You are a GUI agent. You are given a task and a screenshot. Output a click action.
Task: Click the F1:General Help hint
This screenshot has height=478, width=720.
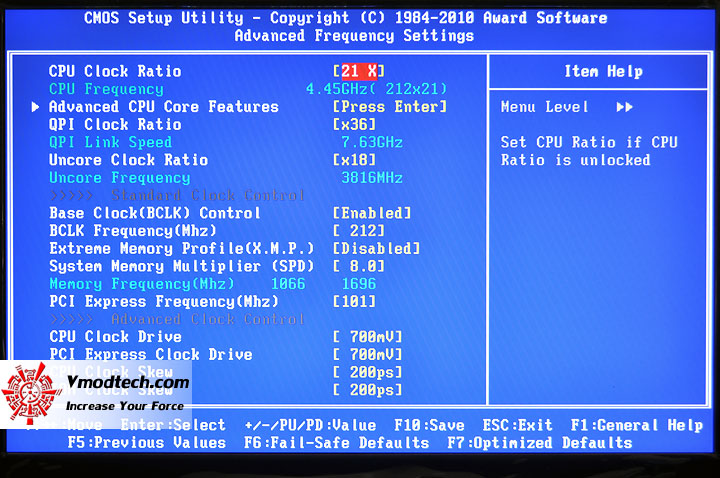[636, 425]
